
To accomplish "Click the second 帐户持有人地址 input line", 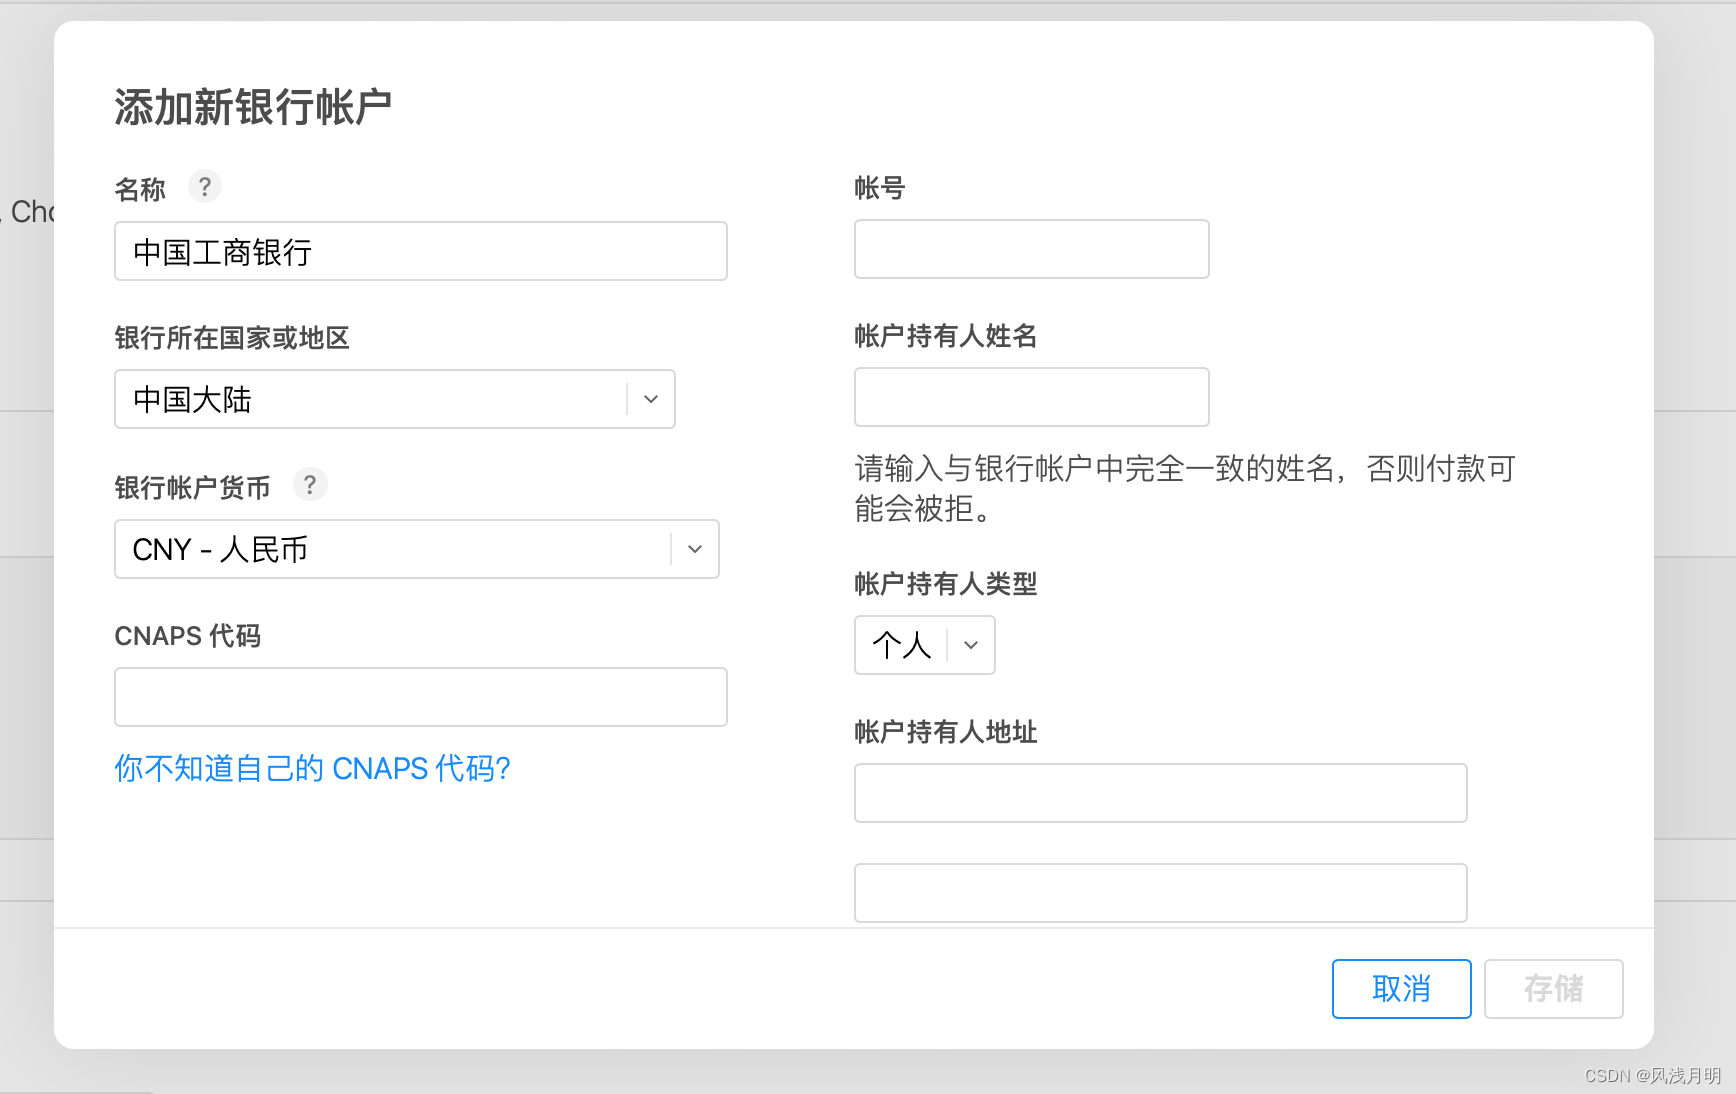I will pyautogui.click(x=1161, y=893).
